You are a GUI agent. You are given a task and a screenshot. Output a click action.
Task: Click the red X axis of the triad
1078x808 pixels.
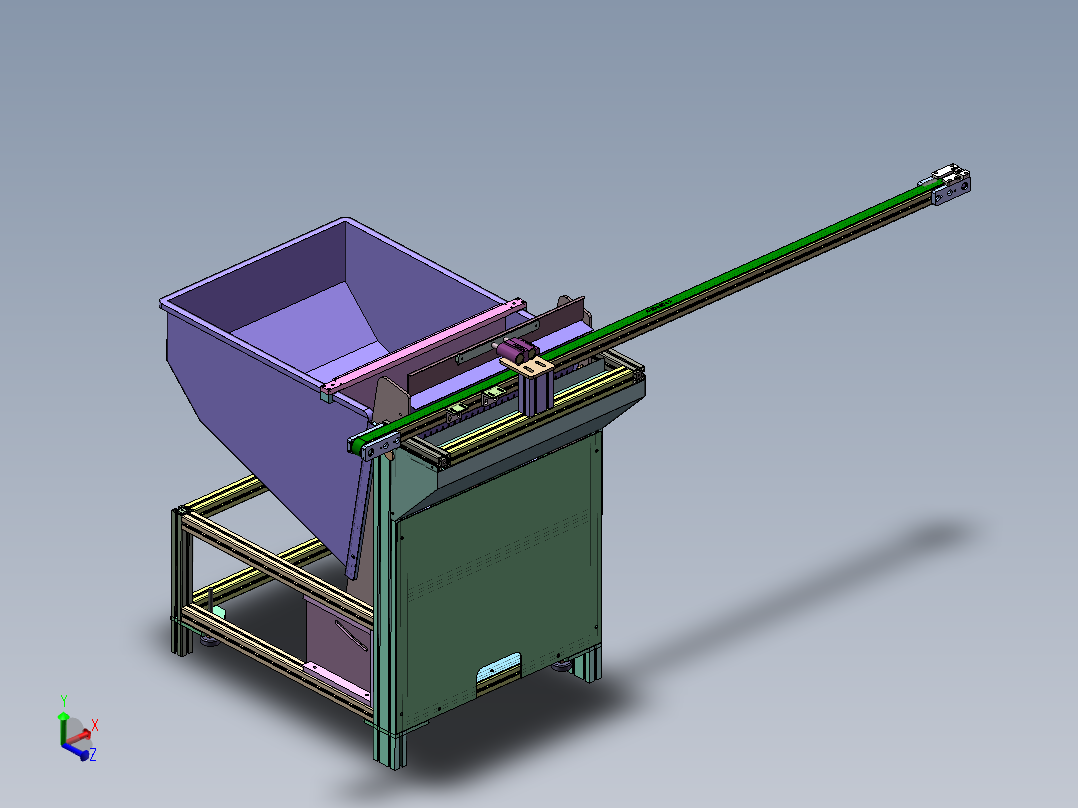pos(80,738)
